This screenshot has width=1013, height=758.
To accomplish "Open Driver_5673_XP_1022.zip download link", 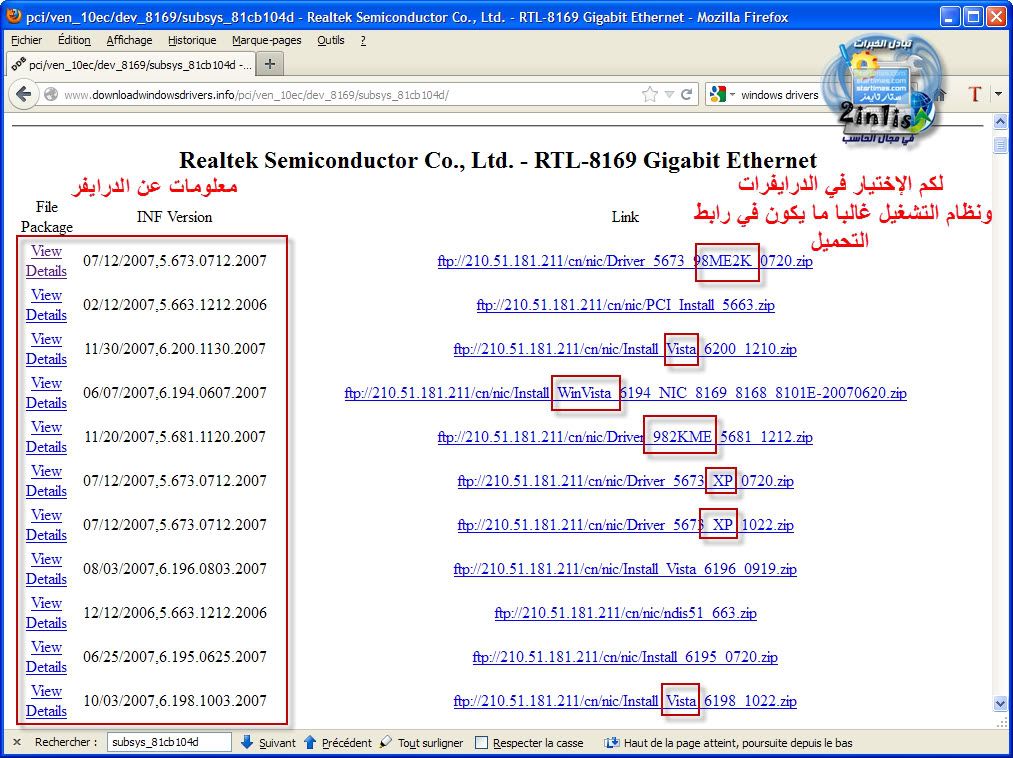I will click(x=625, y=525).
